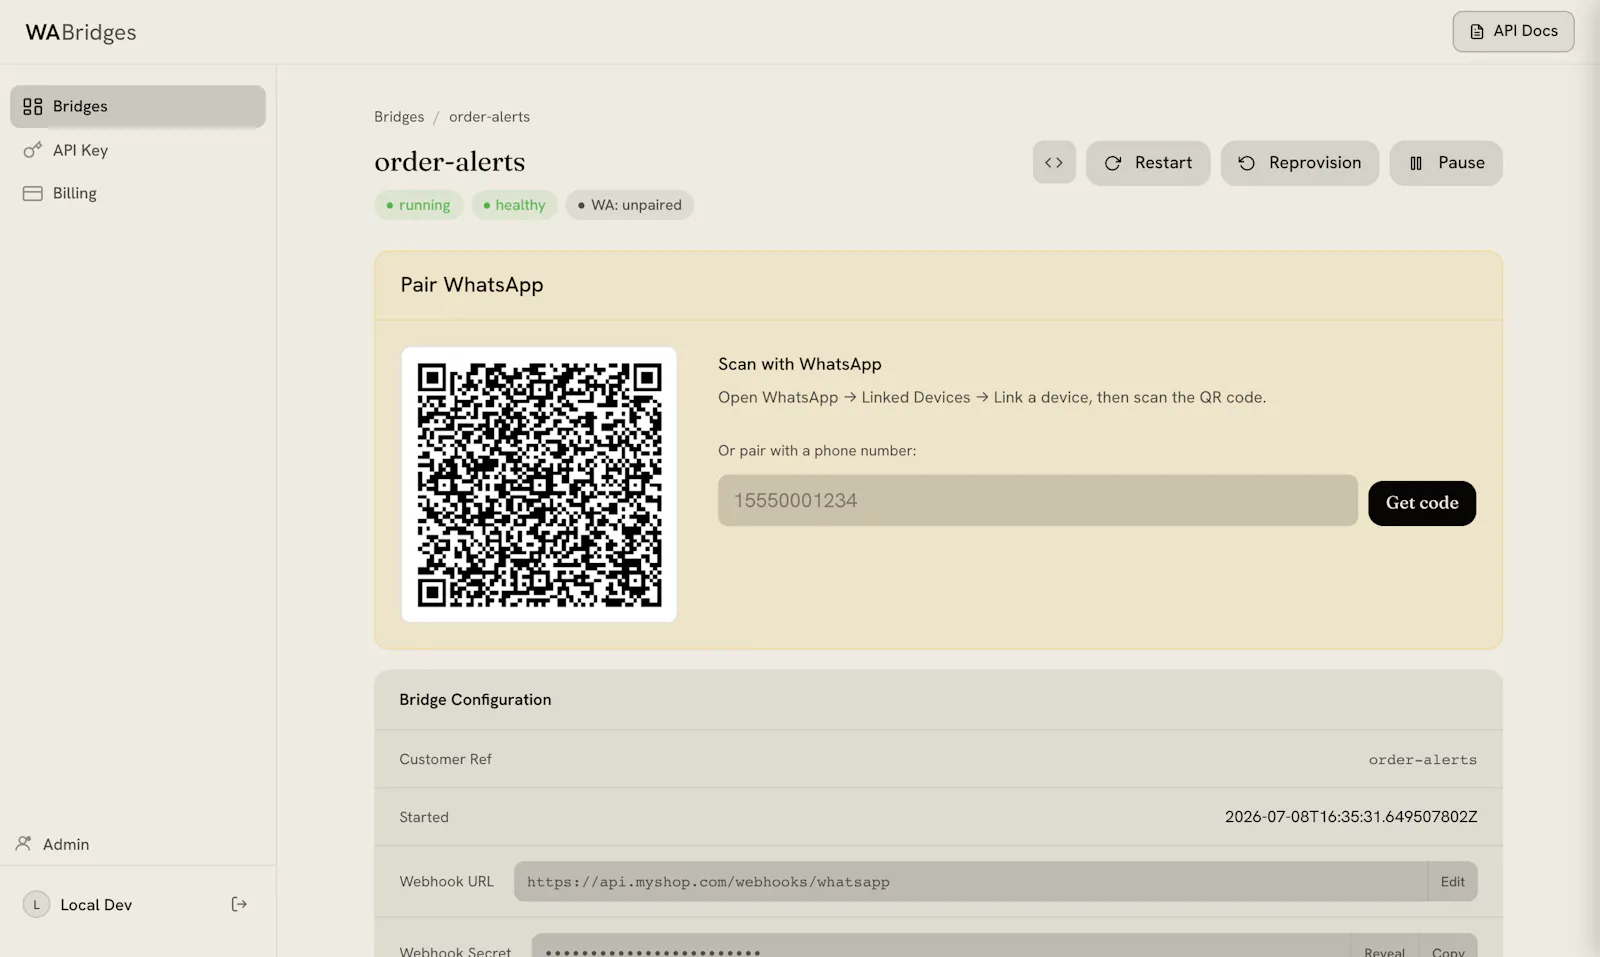Screen dimensions: 1600x957
Task: Pause the bridge
Action: pos(1446,163)
